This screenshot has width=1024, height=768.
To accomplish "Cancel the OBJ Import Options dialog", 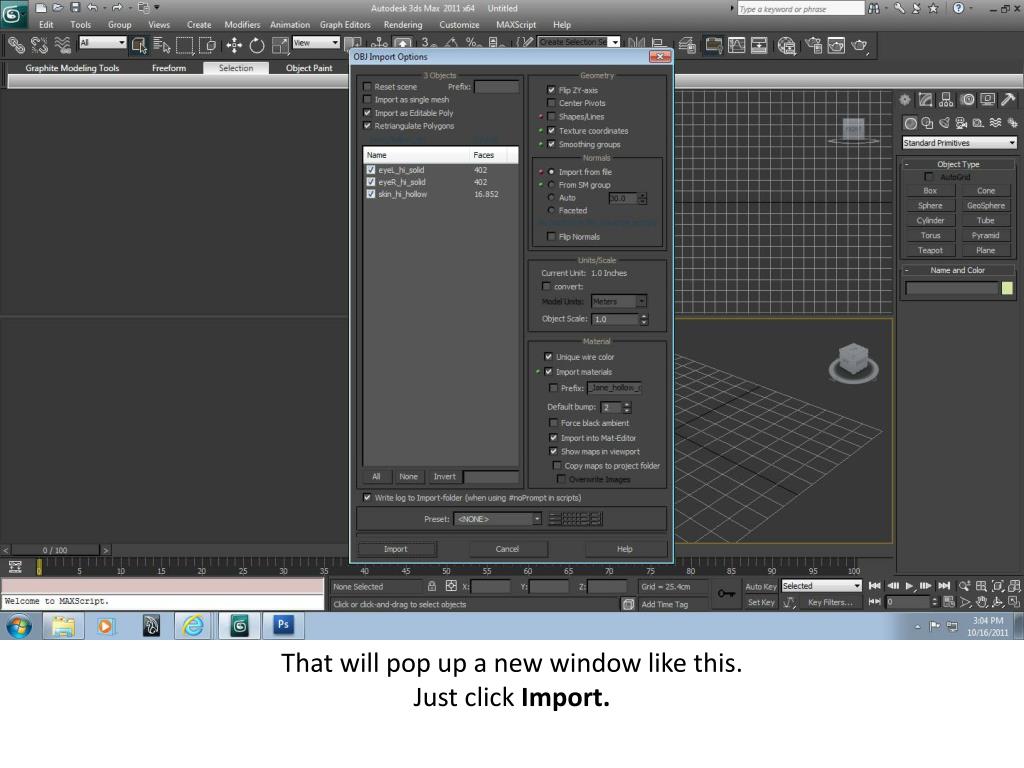I will coord(507,549).
